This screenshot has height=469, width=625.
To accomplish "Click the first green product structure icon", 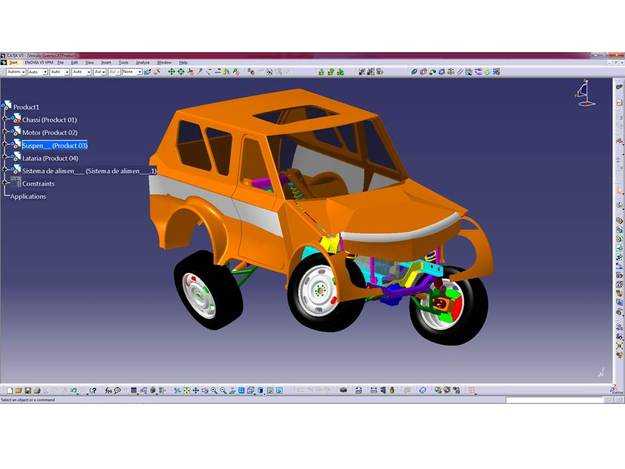I will point(321,72).
